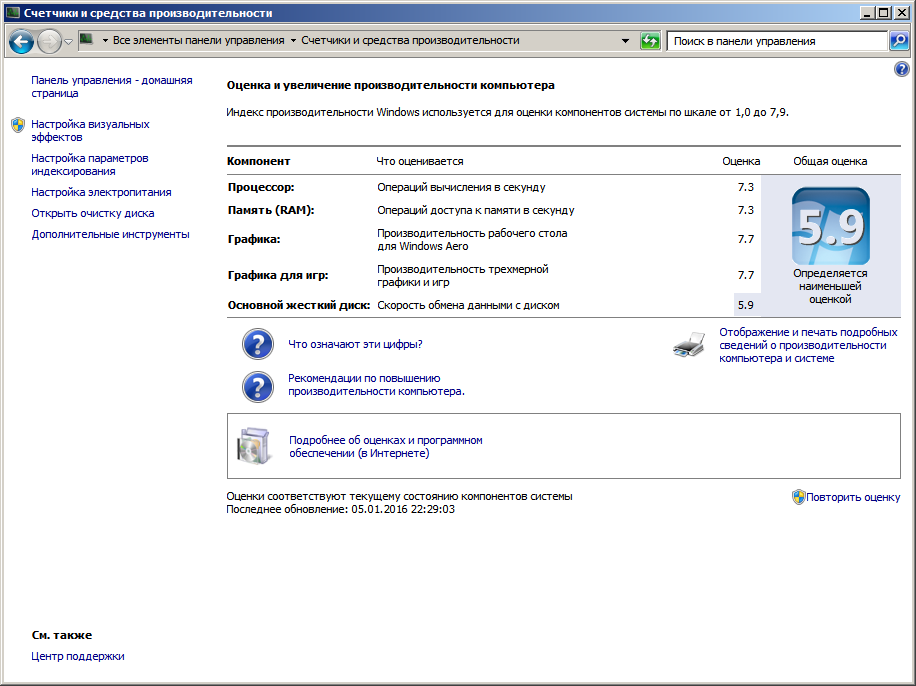This screenshot has width=916, height=686.
Task: Open 'Дополнительные инструменты' link
Action: point(110,234)
